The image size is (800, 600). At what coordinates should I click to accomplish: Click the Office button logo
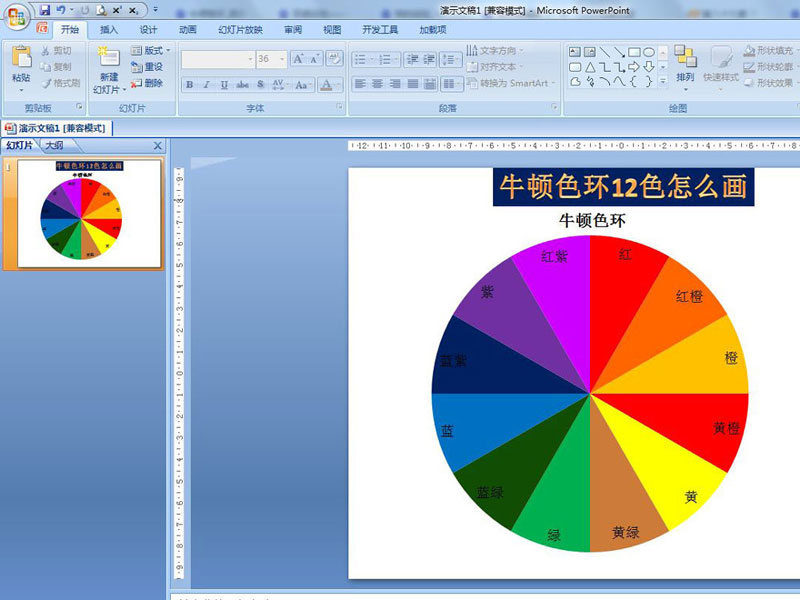coord(17,18)
